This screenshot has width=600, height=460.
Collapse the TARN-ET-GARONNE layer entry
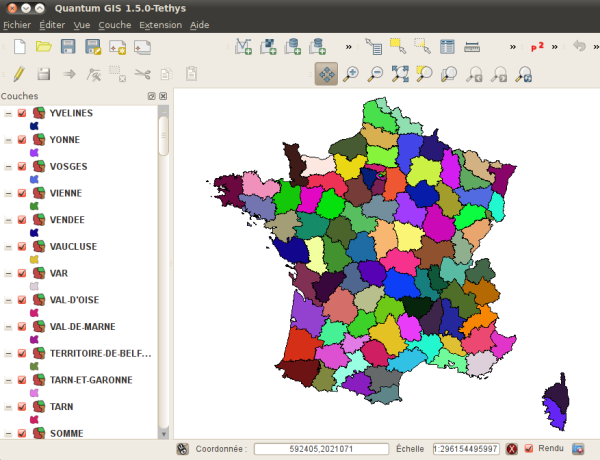(x=8, y=380)
